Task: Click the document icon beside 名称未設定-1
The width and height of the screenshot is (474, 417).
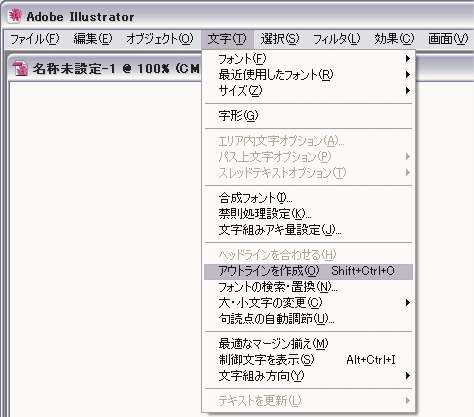Action: point(20,68)
